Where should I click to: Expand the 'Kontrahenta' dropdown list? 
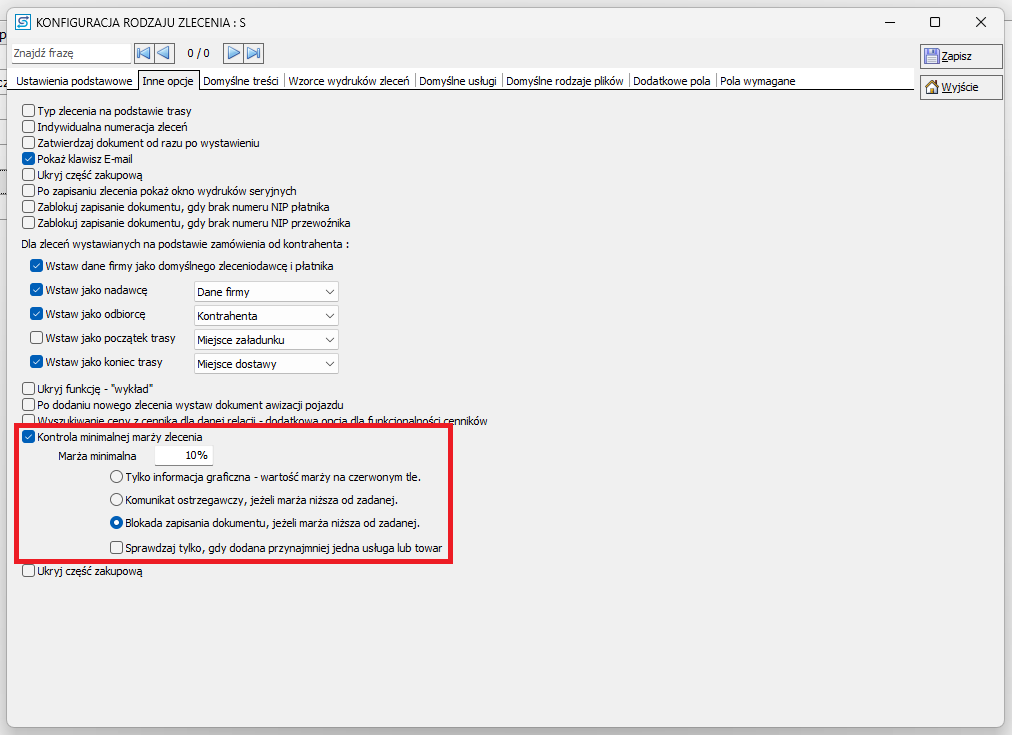pyautogui.click(x=266, y=316)
